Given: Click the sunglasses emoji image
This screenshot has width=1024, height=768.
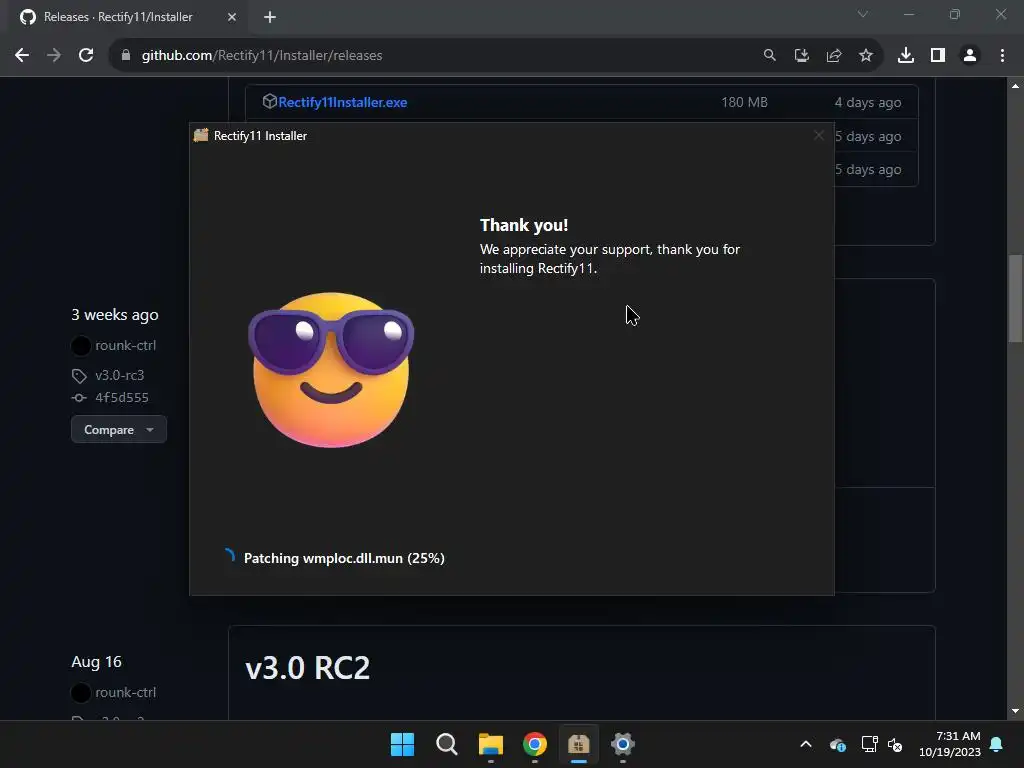Looking at the screenshot, I should (x=331, y=370).
